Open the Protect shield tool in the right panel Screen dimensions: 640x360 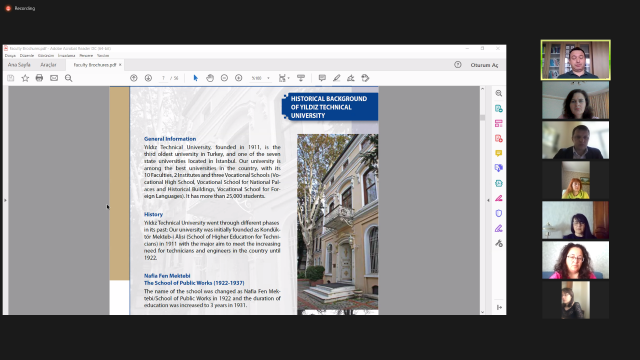point(498,213)
